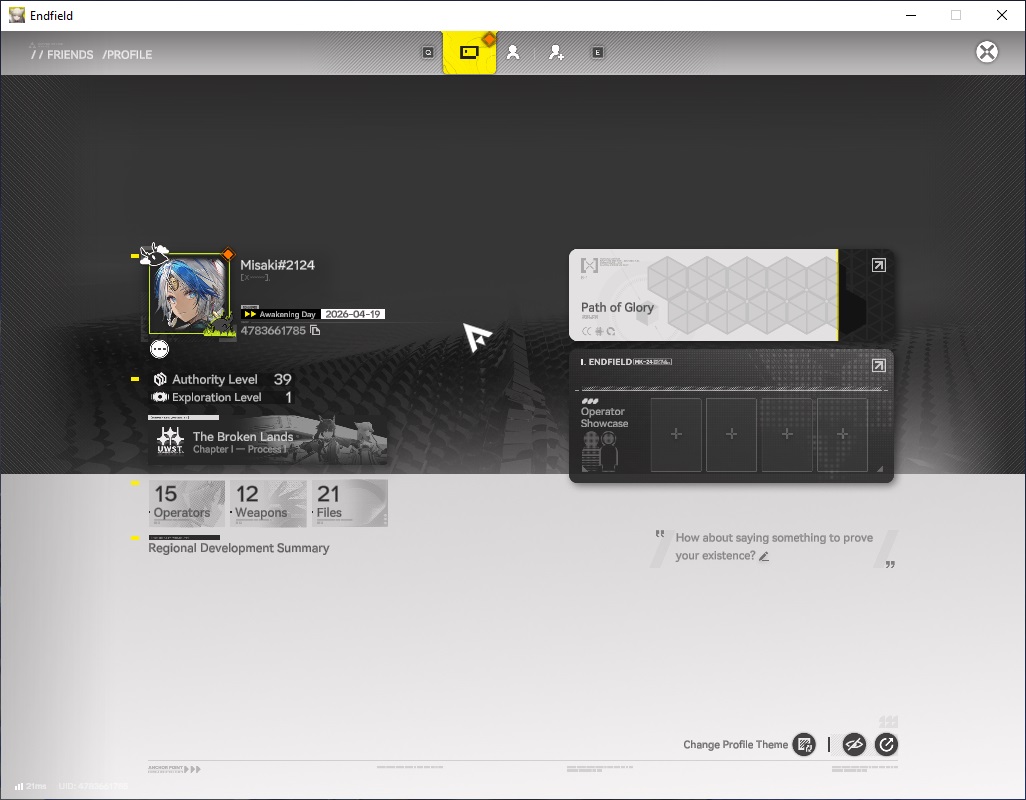Click the FRIENDS breadcrumb

(x=70, y=55)
